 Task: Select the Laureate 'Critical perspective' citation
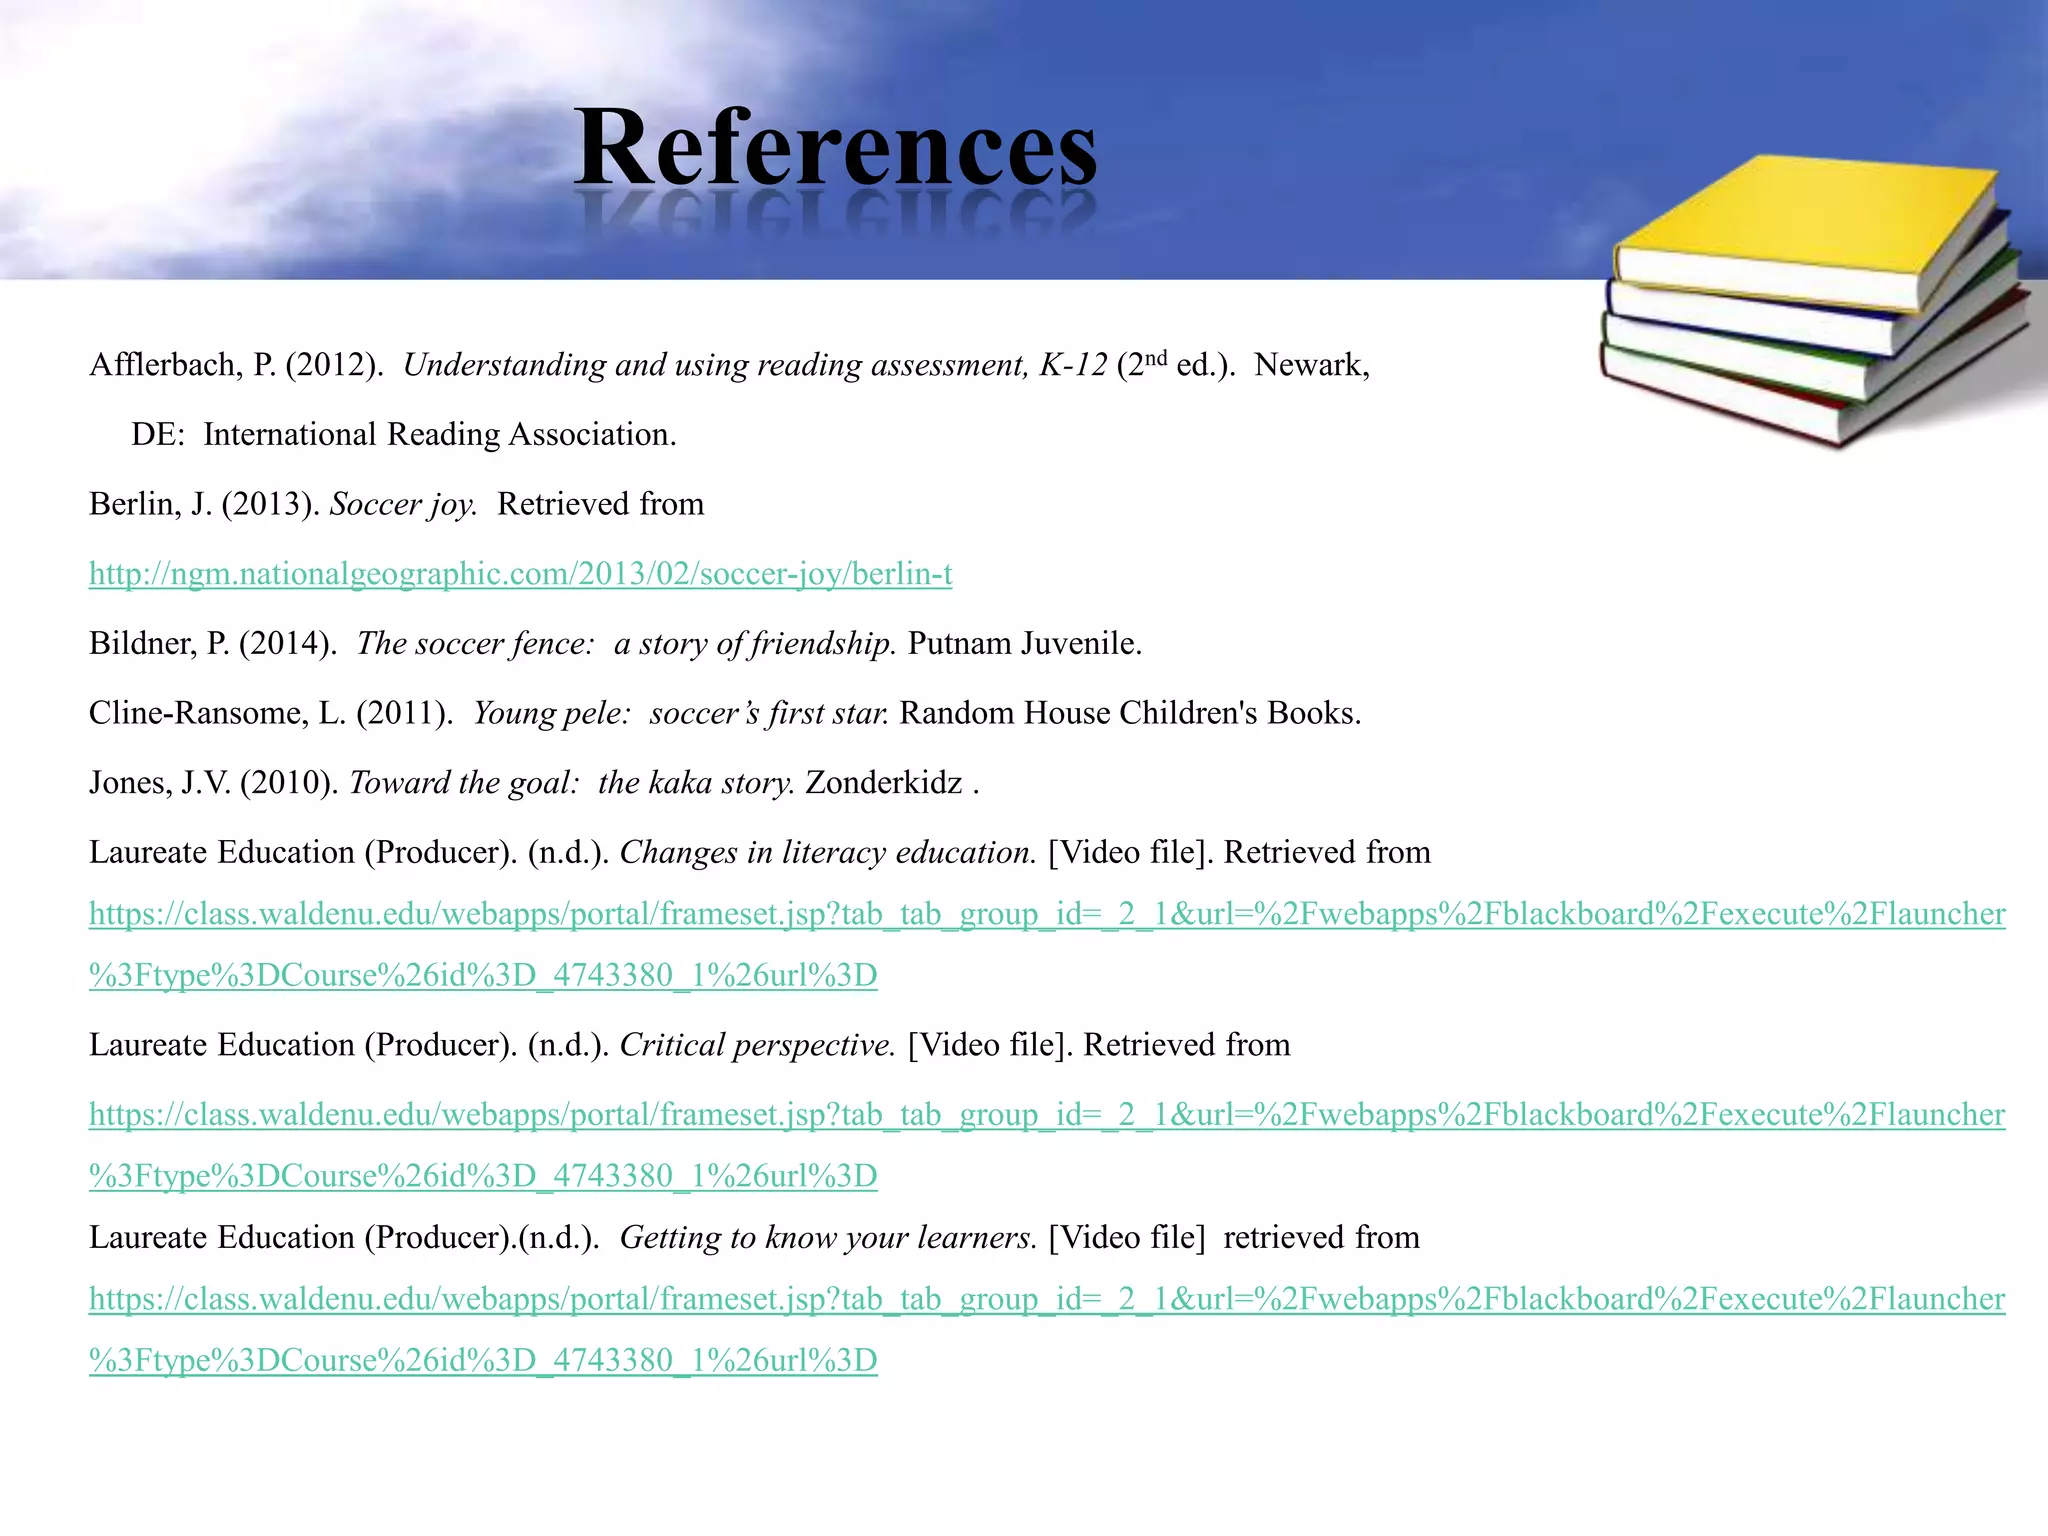(x=690, y=1045)
